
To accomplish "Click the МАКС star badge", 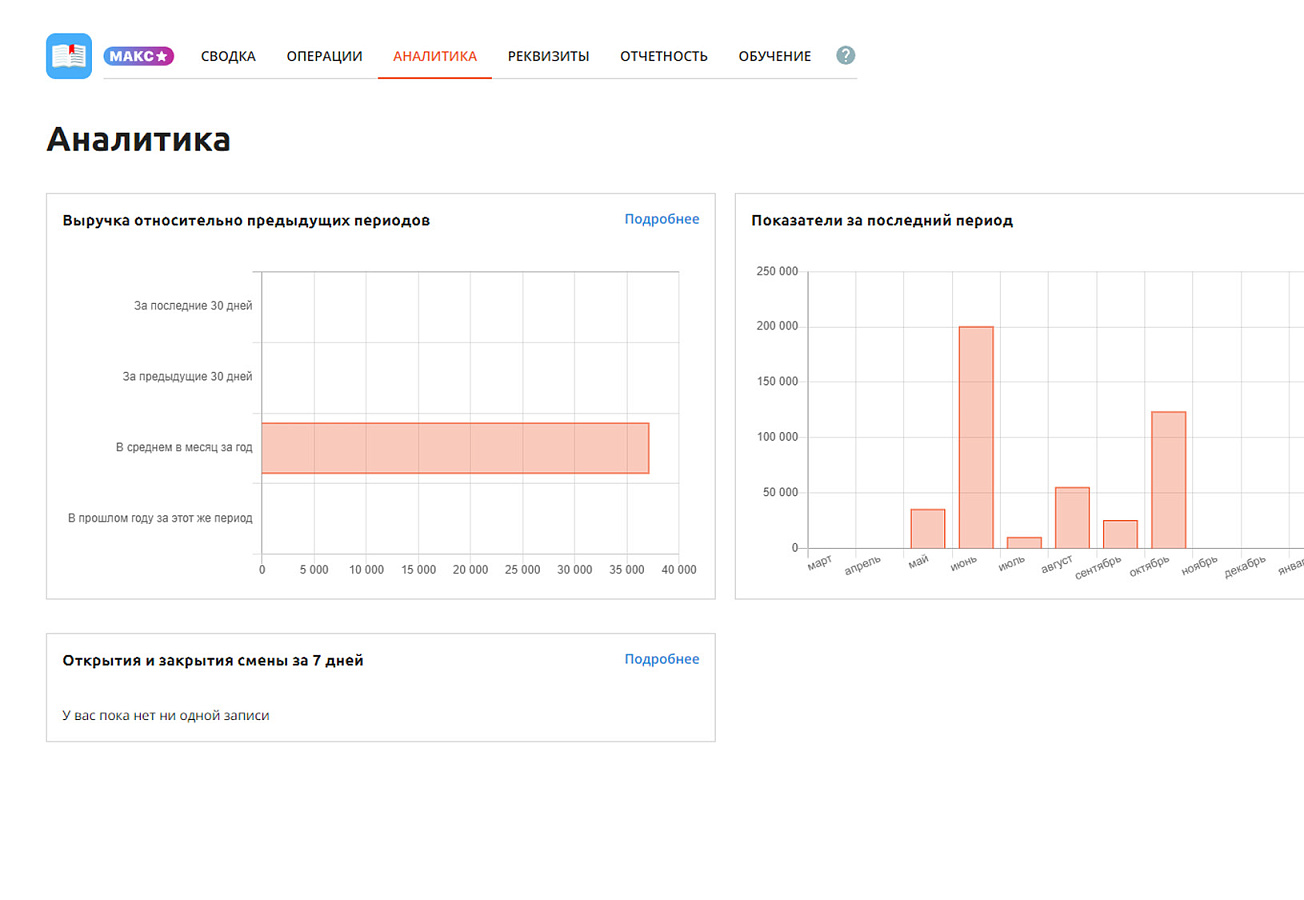I will click(x=139, y=56).
